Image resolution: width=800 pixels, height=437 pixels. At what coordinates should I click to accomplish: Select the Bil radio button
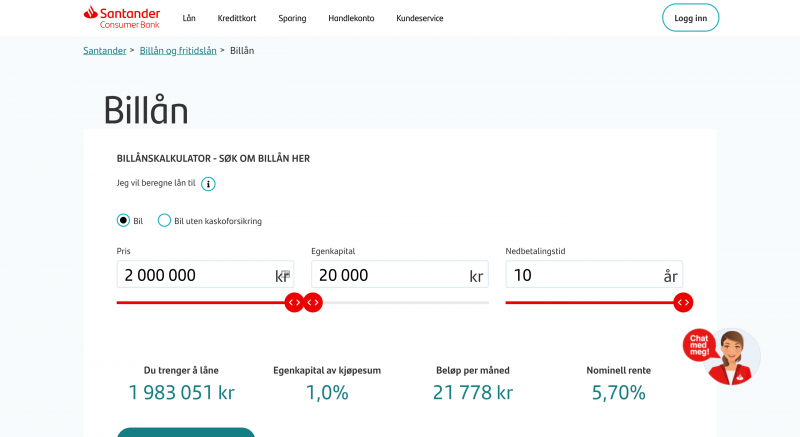[x=123, y=221]
